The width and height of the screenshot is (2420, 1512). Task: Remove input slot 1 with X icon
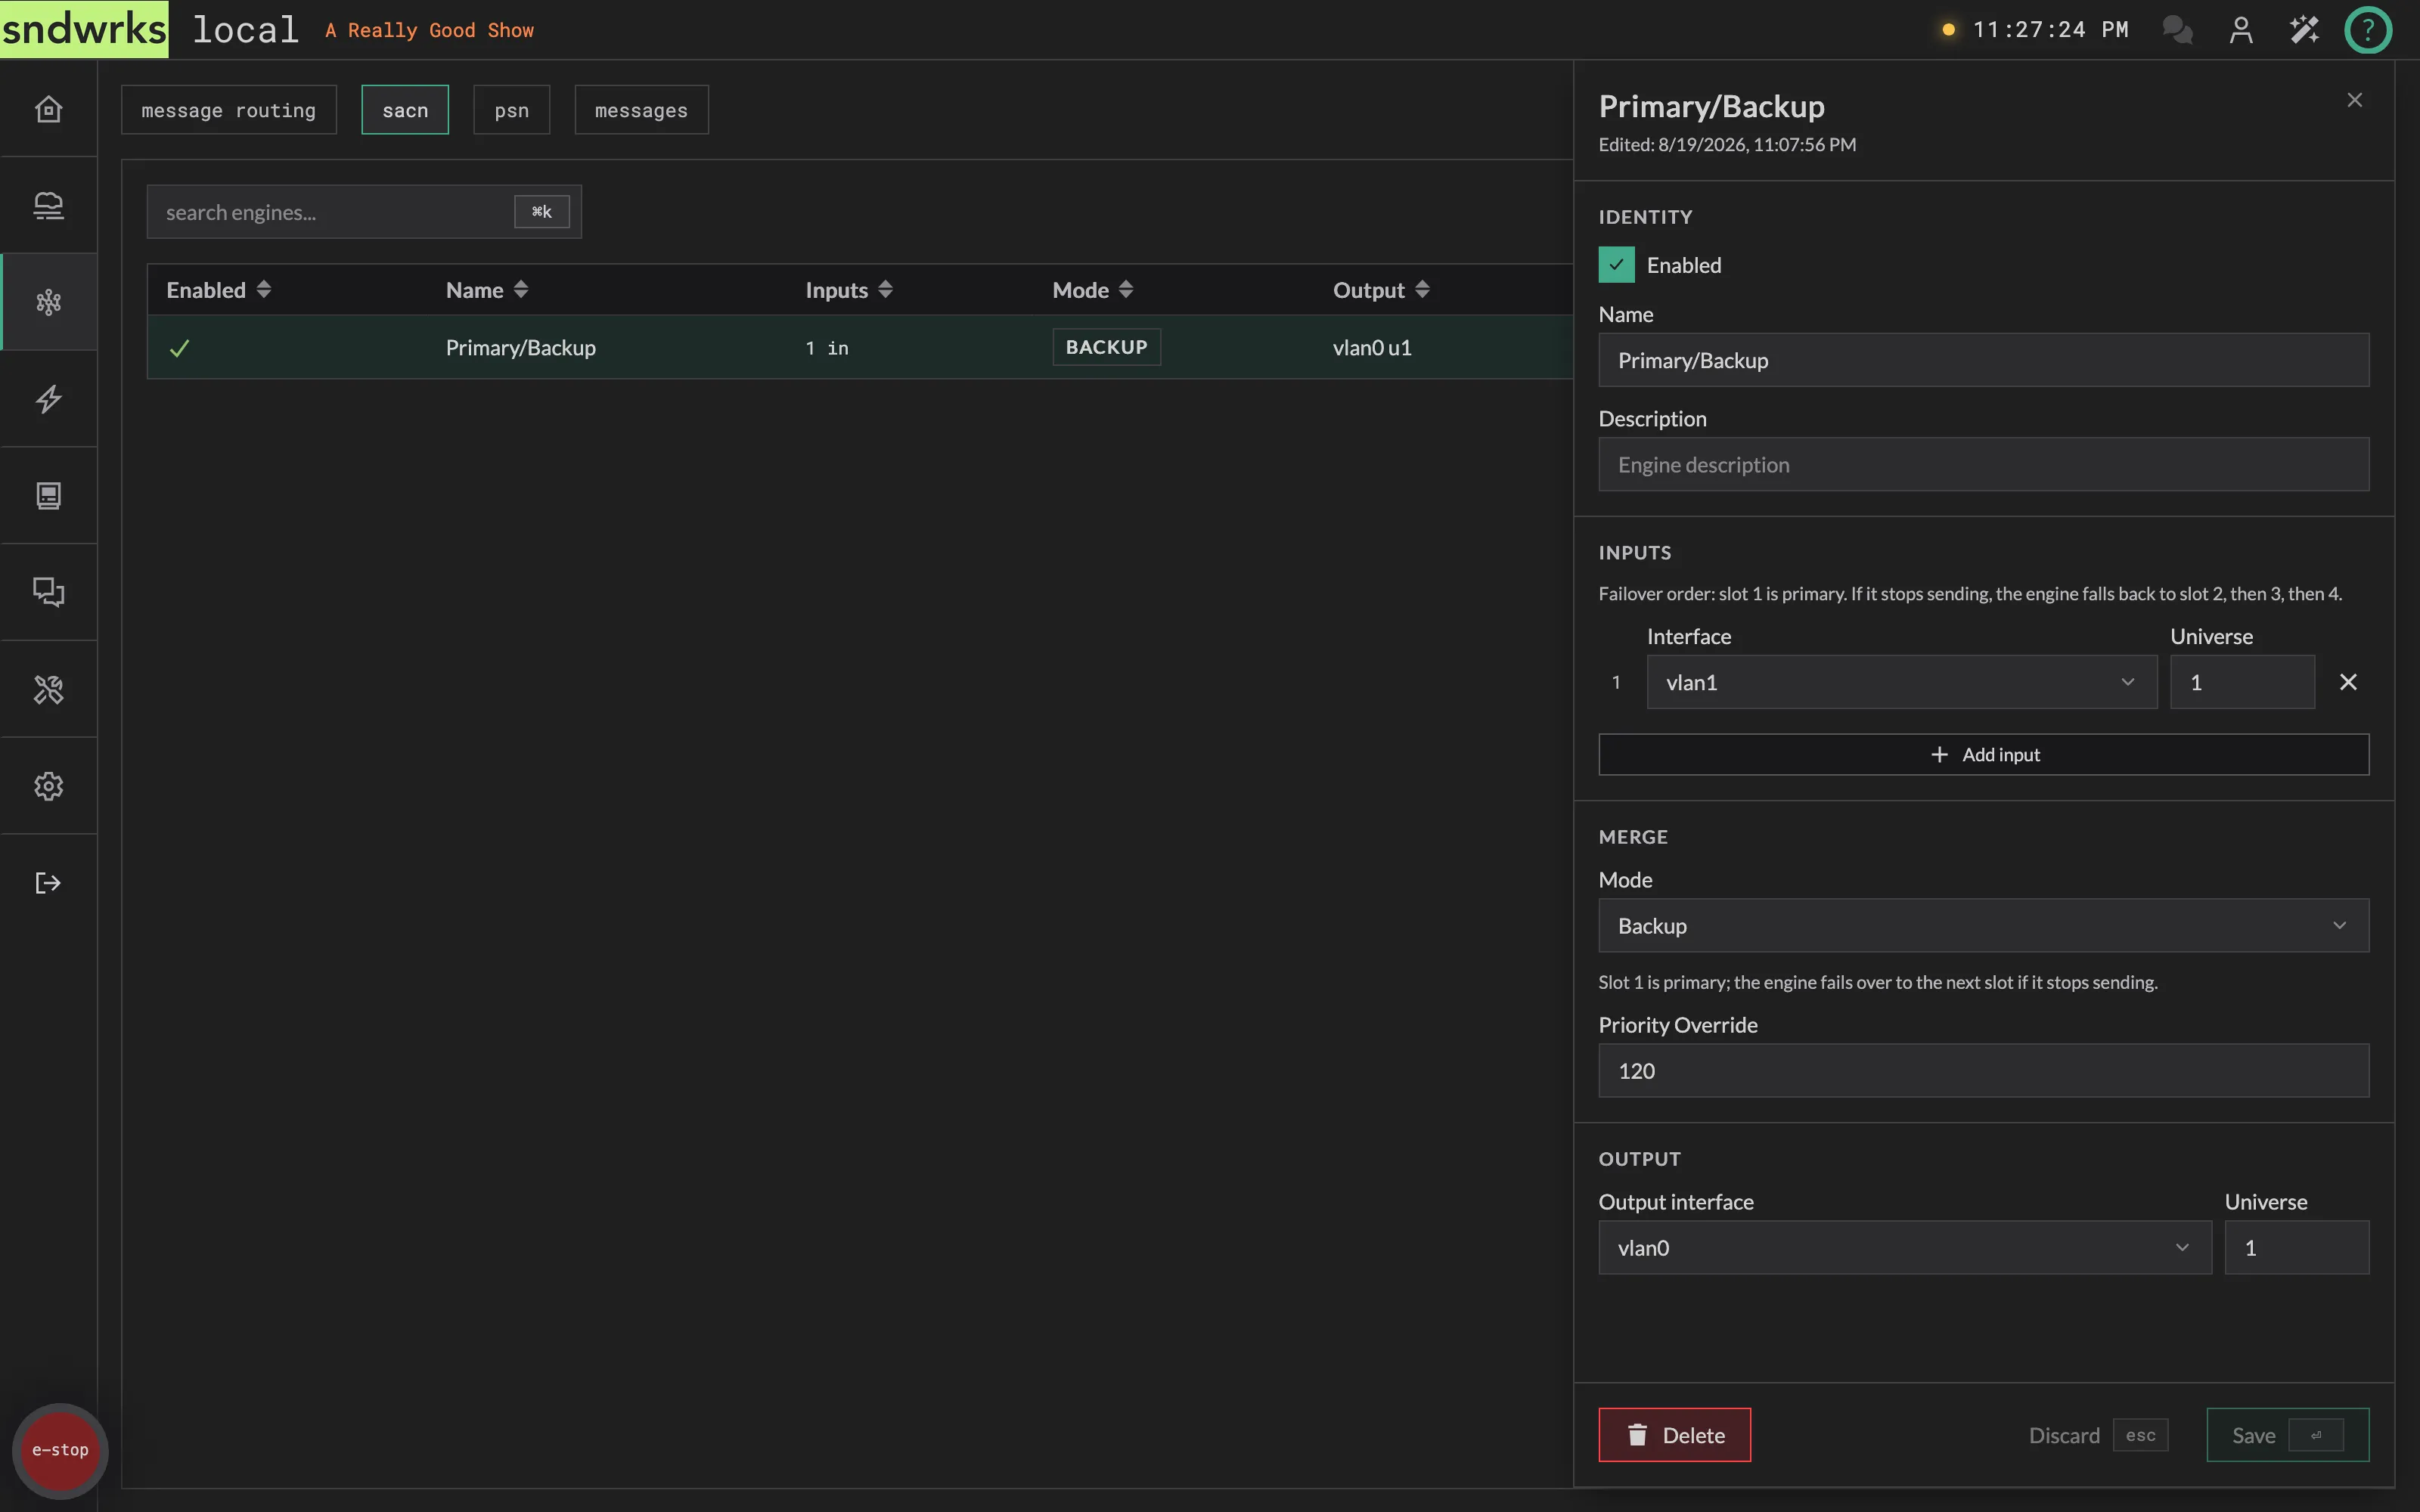(2348, 682)
